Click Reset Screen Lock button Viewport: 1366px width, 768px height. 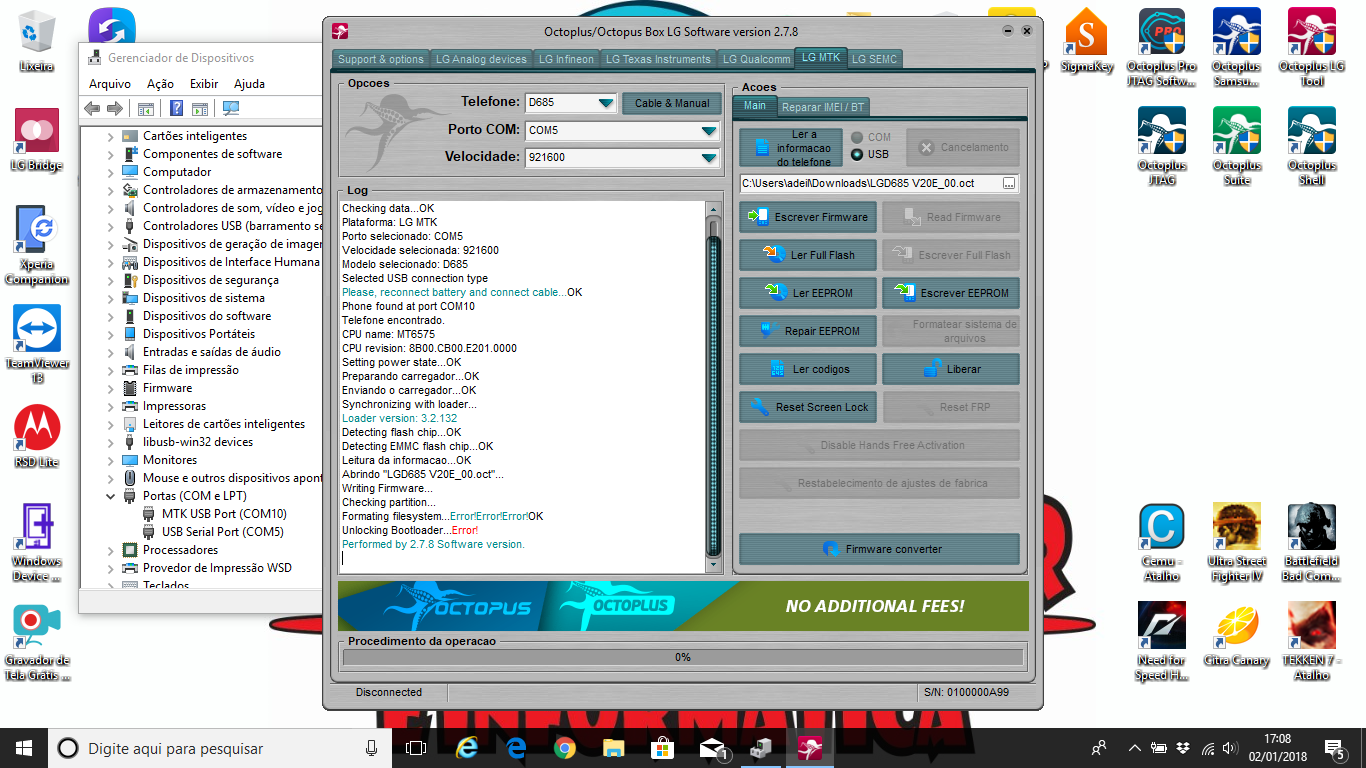coord(808,407)
